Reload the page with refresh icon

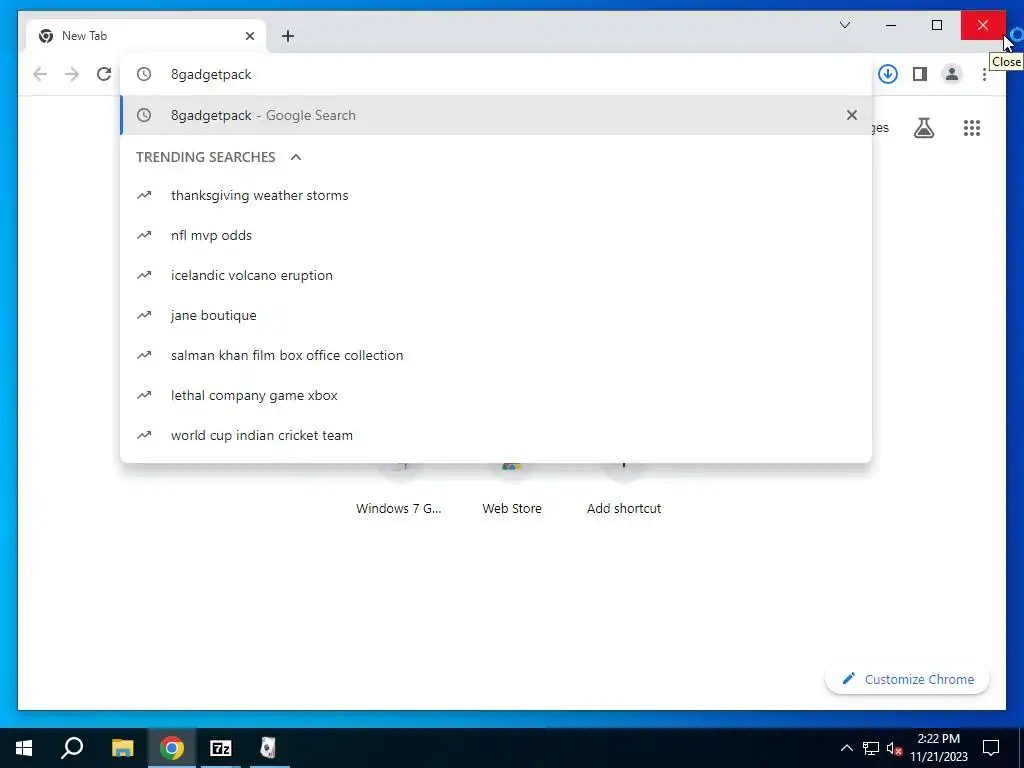point(104,74)
